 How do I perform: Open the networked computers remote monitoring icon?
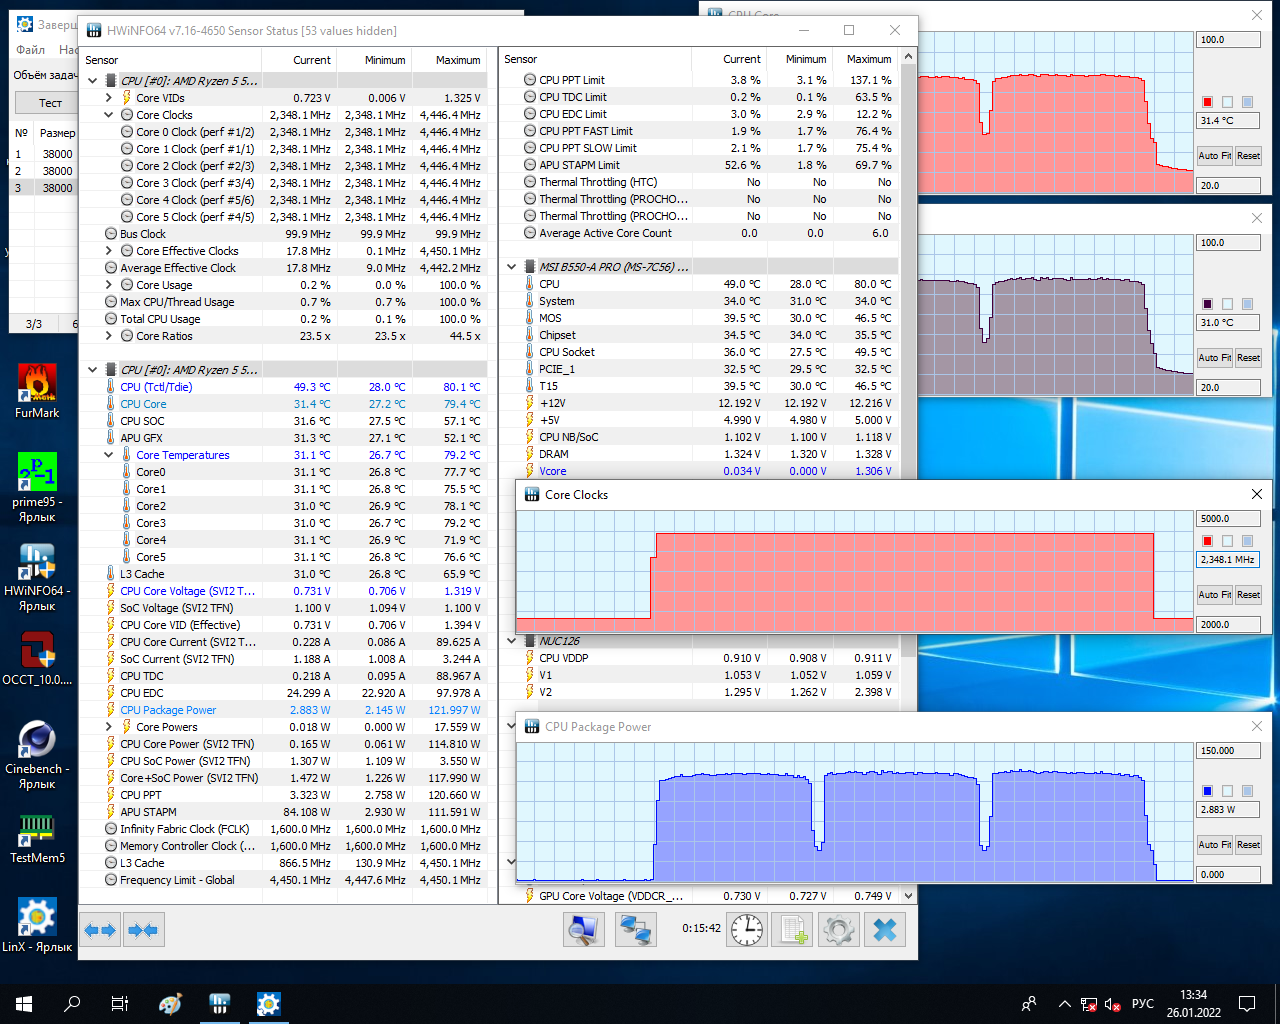click(x=635, y=930)
